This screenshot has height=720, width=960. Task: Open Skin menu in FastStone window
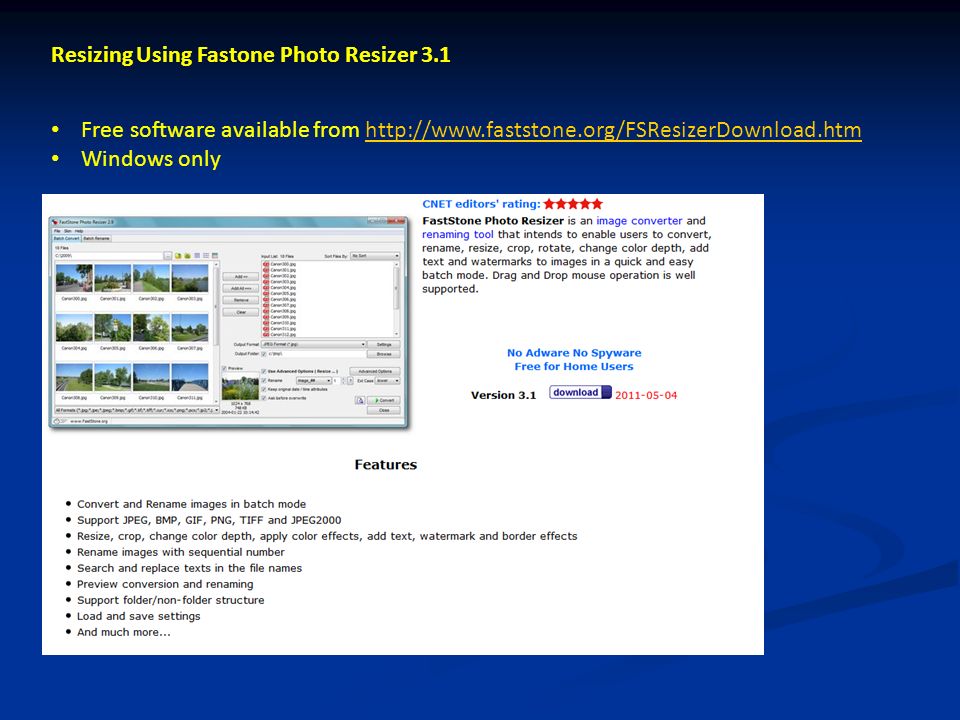[68, 231]
